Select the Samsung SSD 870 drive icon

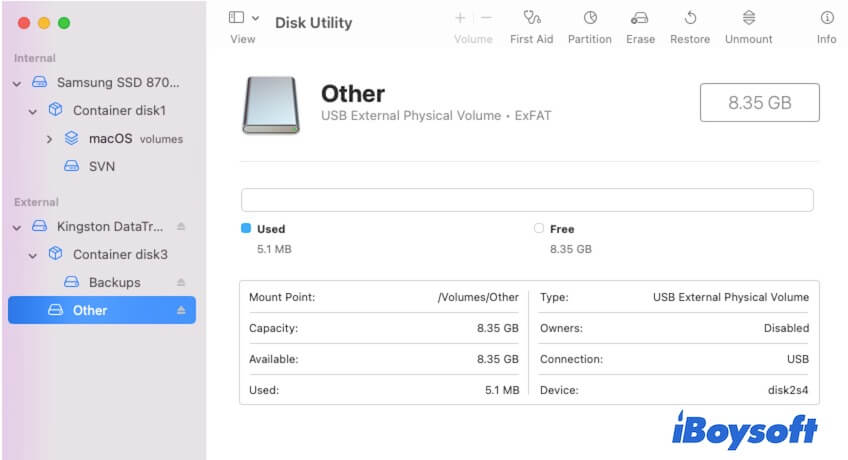pyautogui.click(x=39, y=82)
